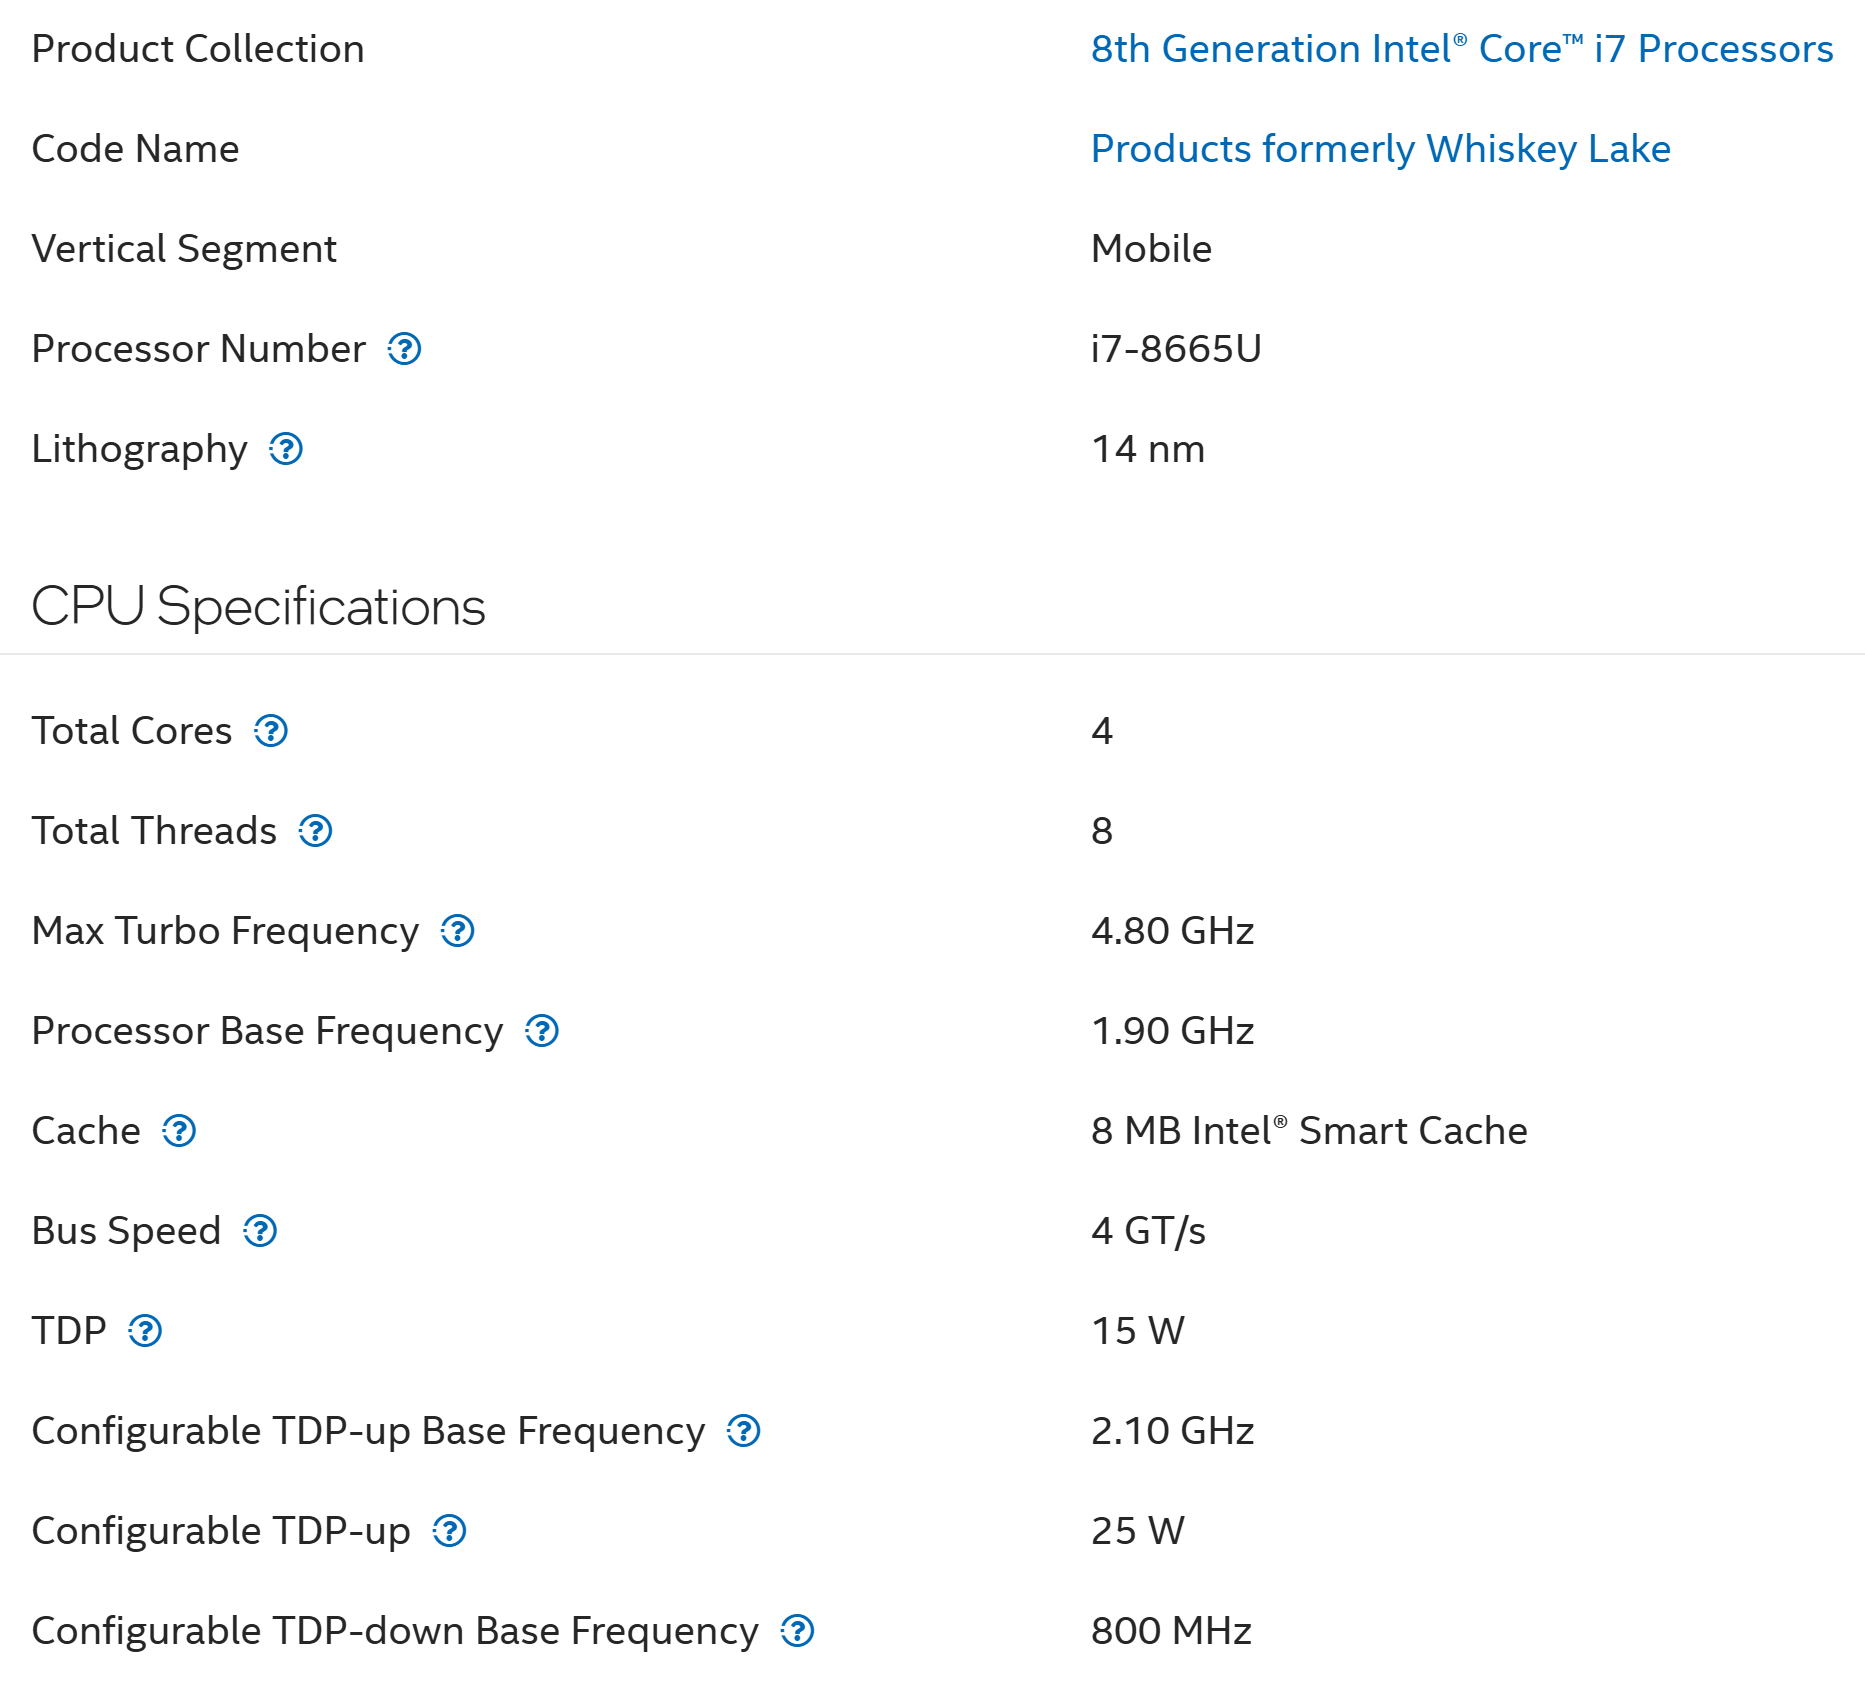Viewport: 1865px width, 1685px height.
Task: Click the 14 nm lithography value
Action: pyautogui.click(x=1148, y=449)
